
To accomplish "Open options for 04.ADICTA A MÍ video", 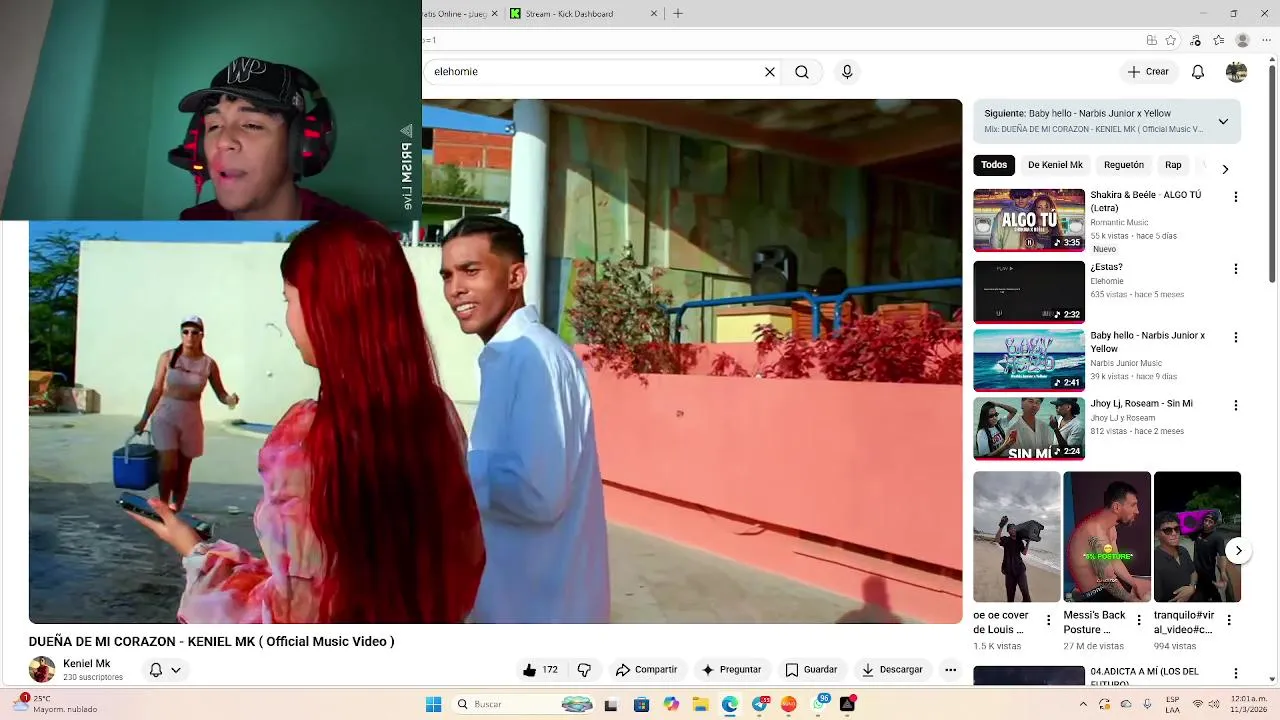I will (x=1235, y=674).
